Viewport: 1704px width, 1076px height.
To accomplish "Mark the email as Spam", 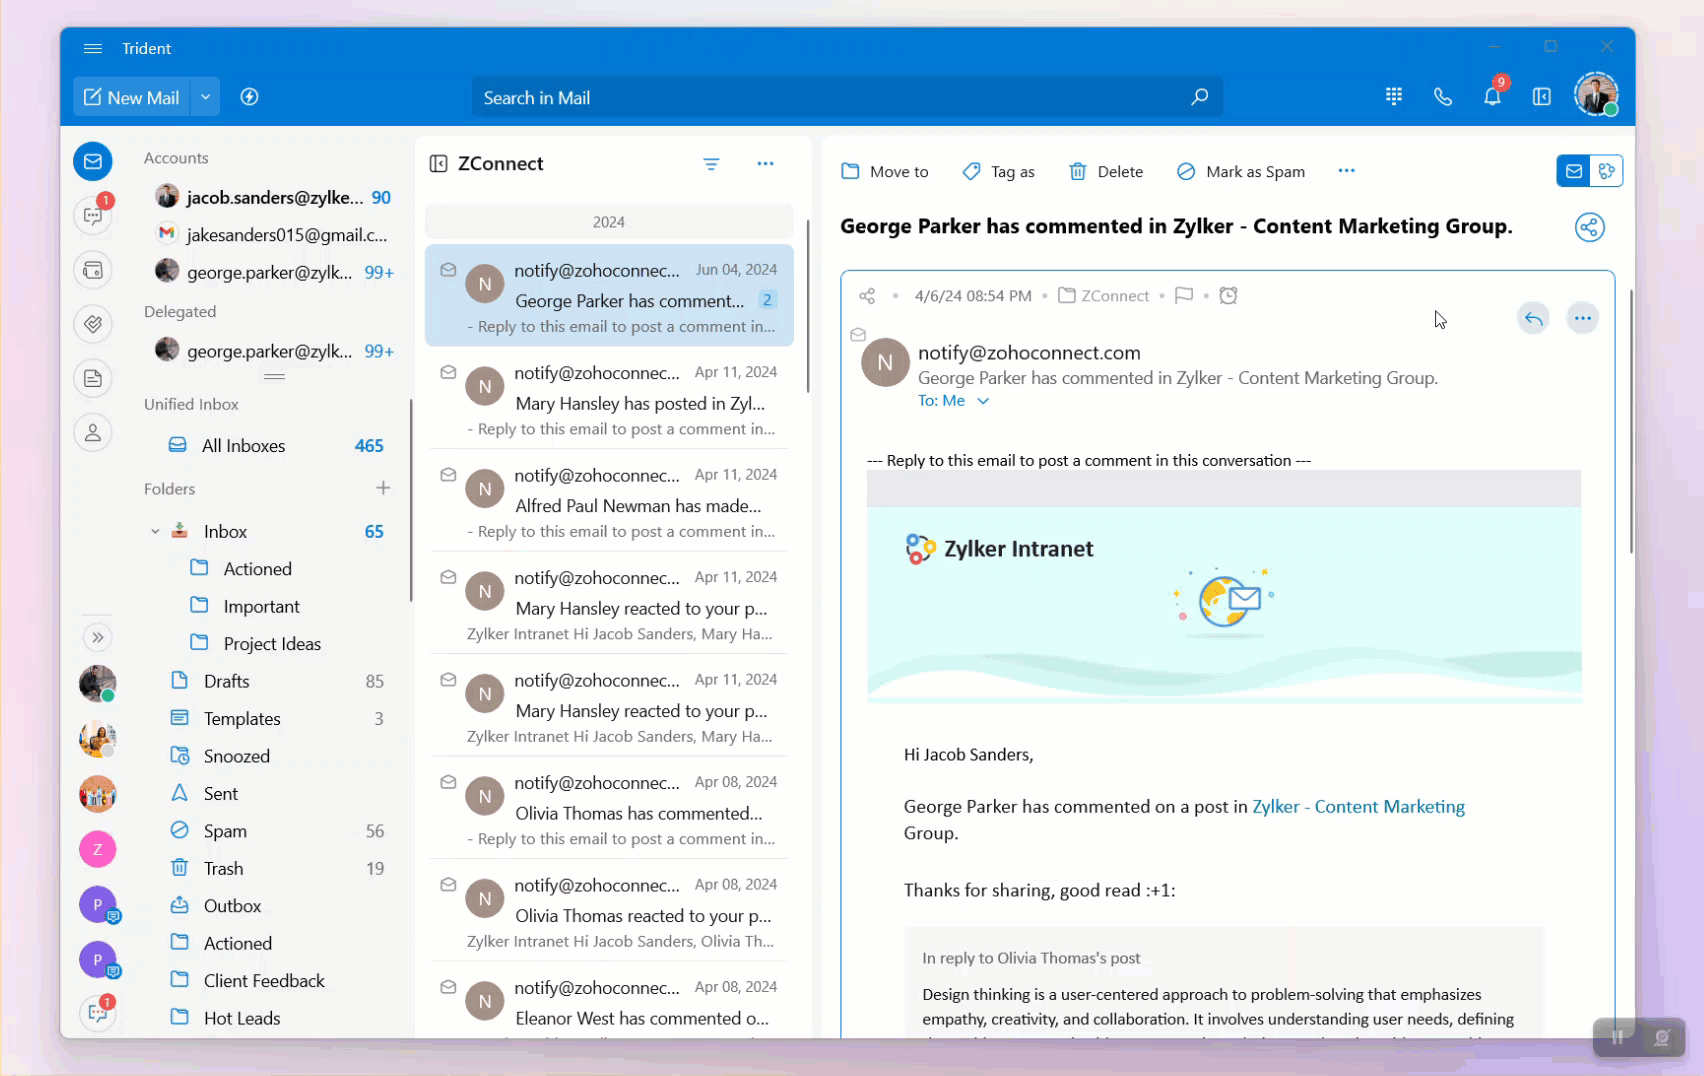I will [x=1241, y=171].
